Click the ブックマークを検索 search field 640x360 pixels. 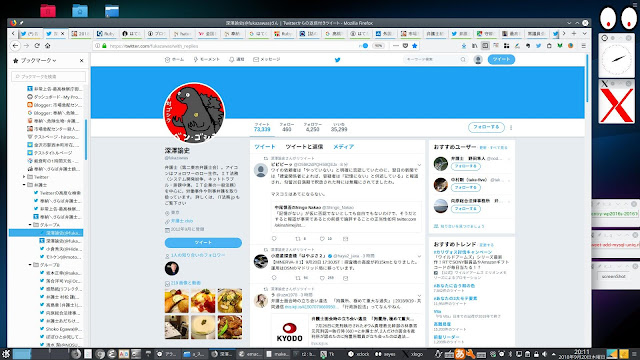click(x=49, y=76)
